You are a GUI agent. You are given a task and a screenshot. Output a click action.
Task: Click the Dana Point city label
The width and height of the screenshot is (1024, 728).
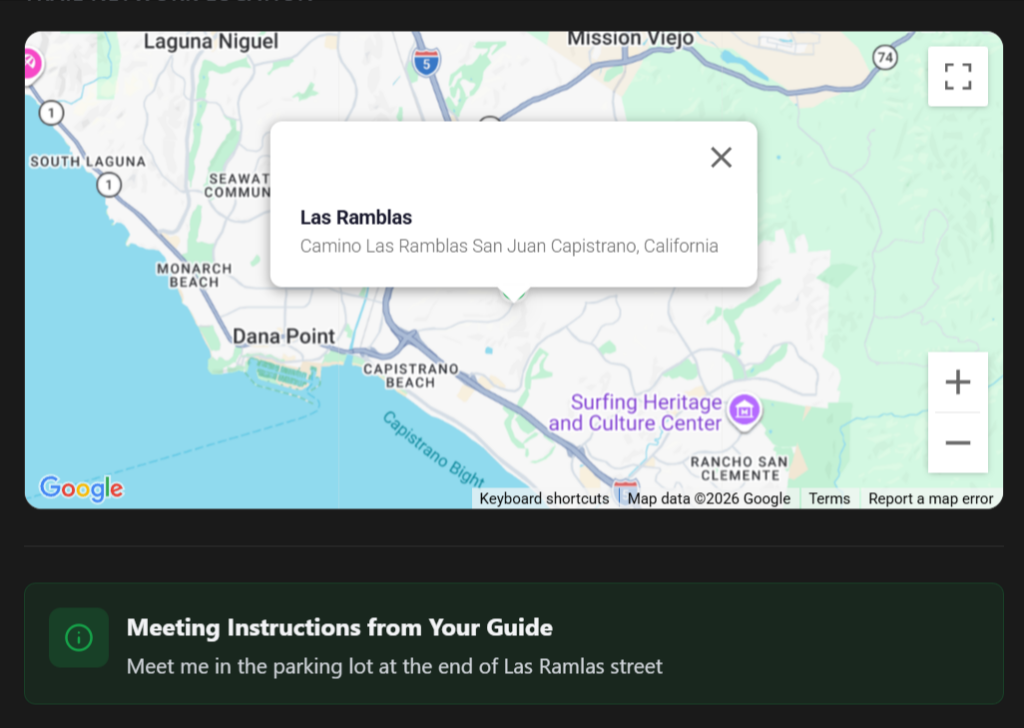[284, 337]
